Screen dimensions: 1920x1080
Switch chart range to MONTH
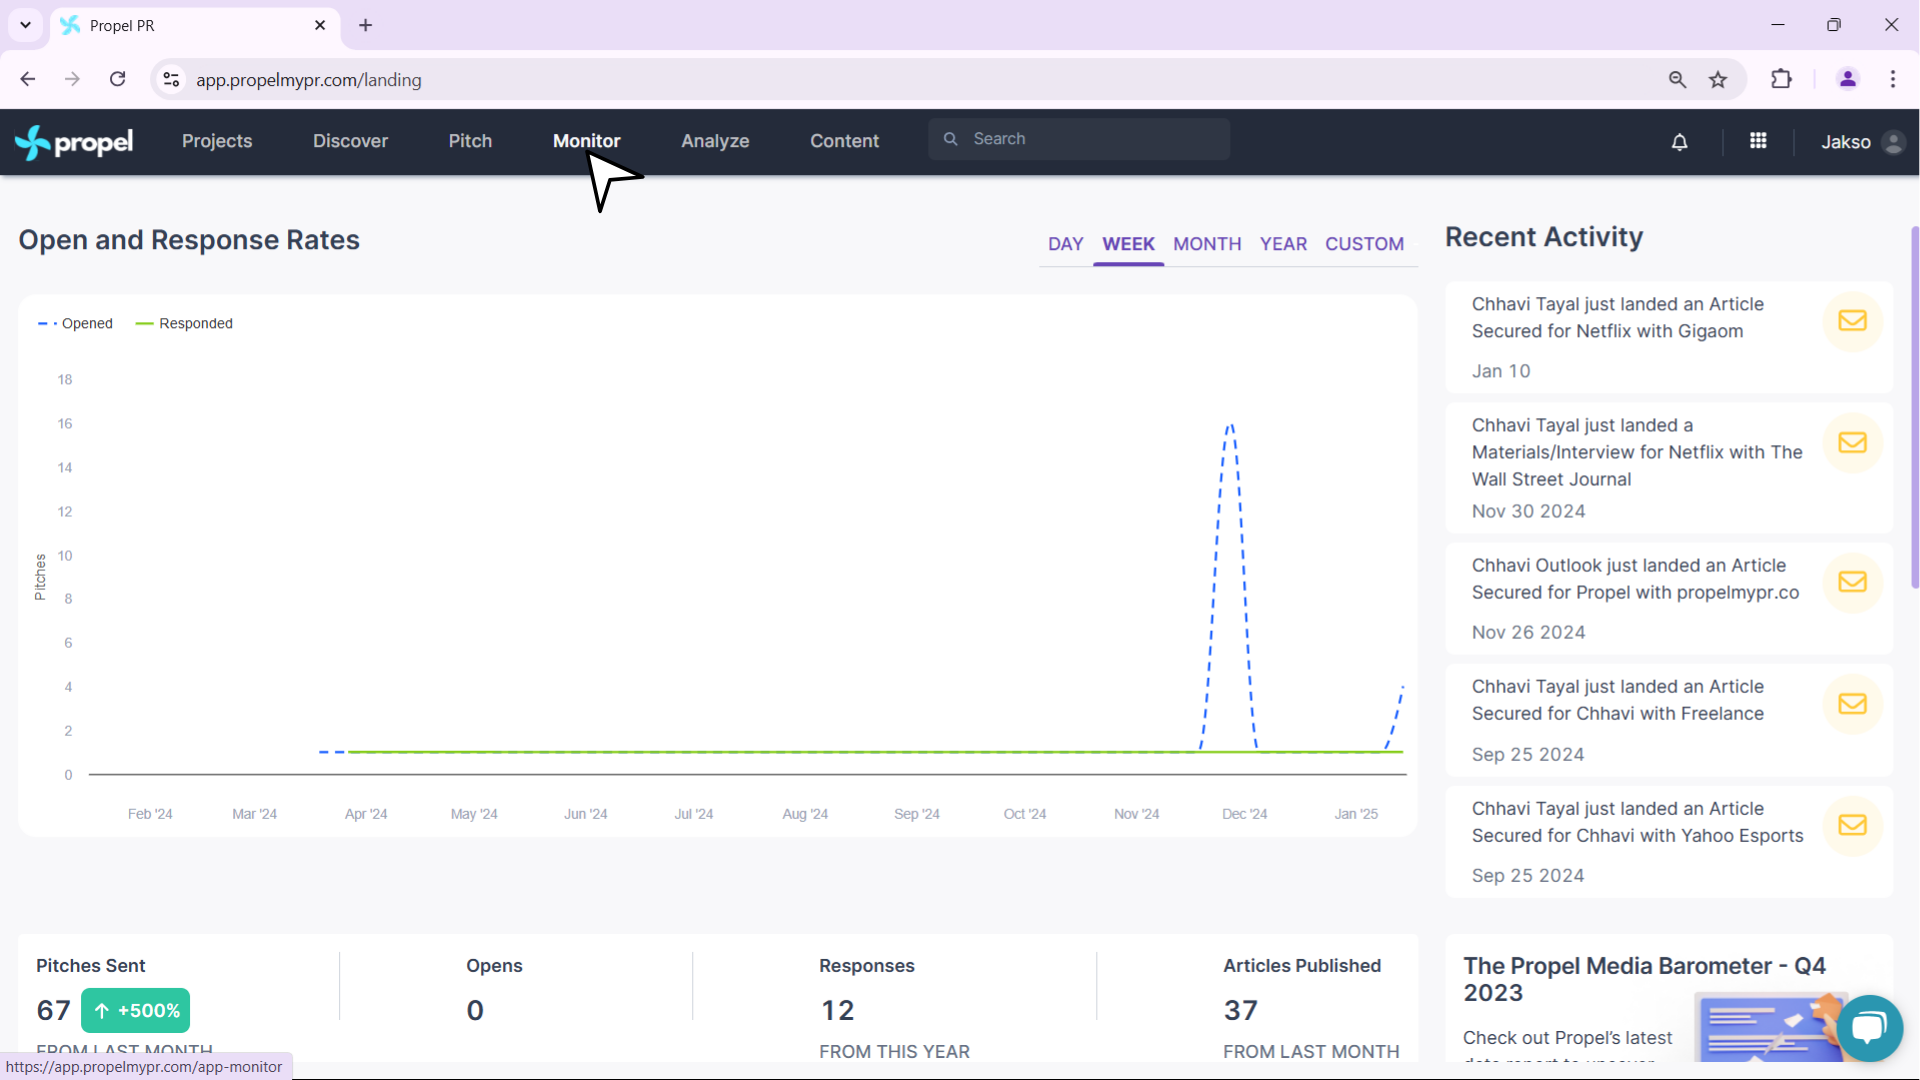pos(1207,244)
